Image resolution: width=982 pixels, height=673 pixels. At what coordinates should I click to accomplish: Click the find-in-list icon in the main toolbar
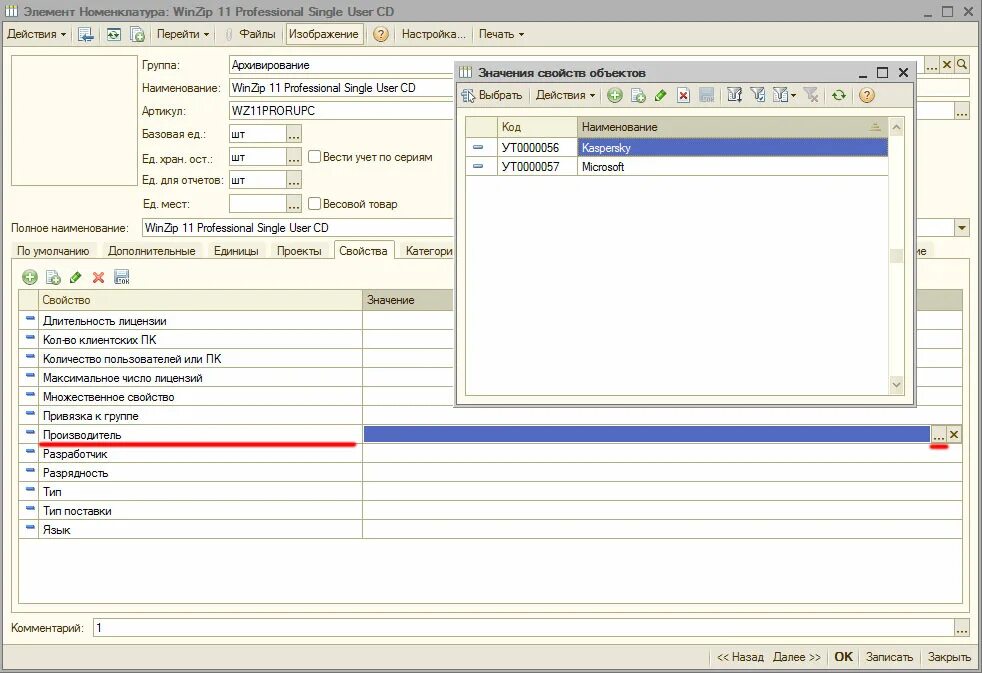point(86,34)
